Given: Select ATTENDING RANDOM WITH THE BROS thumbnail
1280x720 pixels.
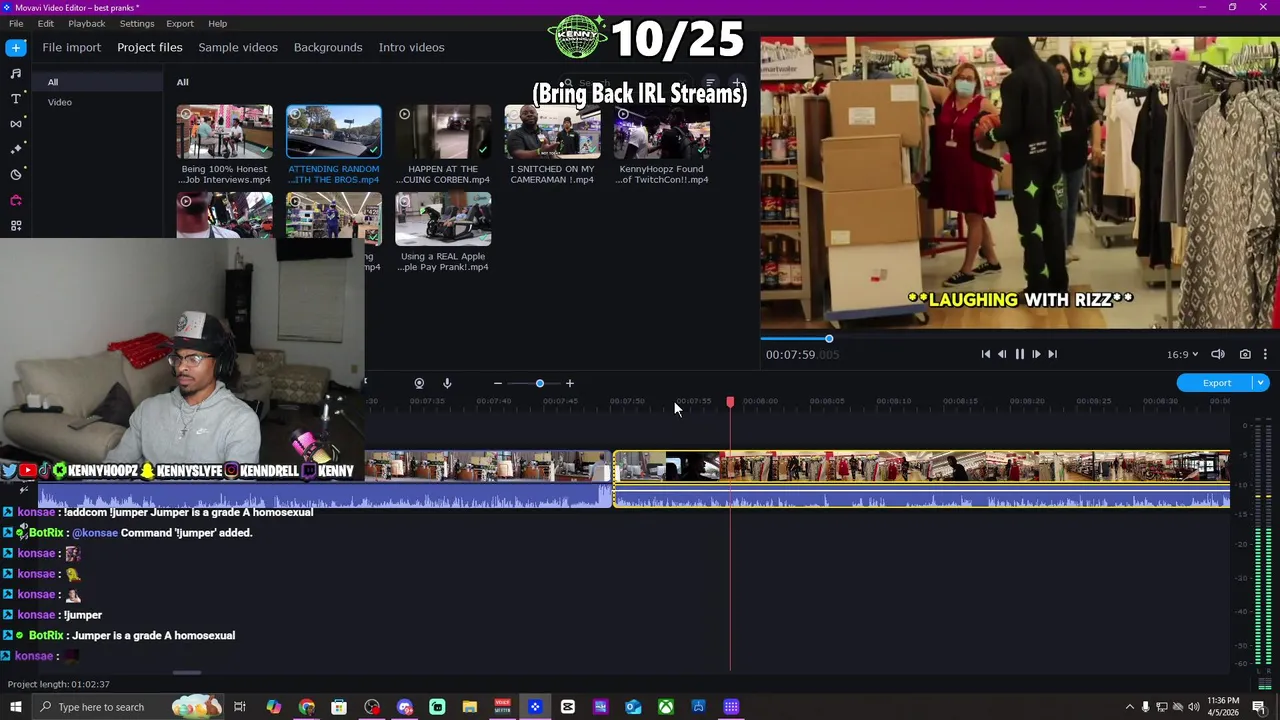Looking at the screenshot, I should coord(334,132).
